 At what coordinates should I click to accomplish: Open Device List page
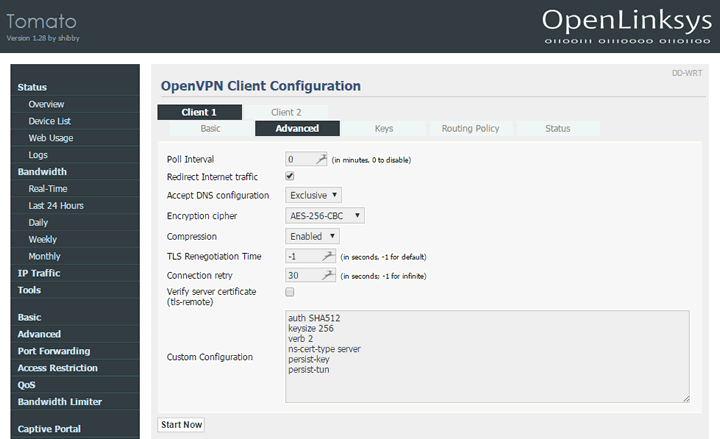click(50, 121)
